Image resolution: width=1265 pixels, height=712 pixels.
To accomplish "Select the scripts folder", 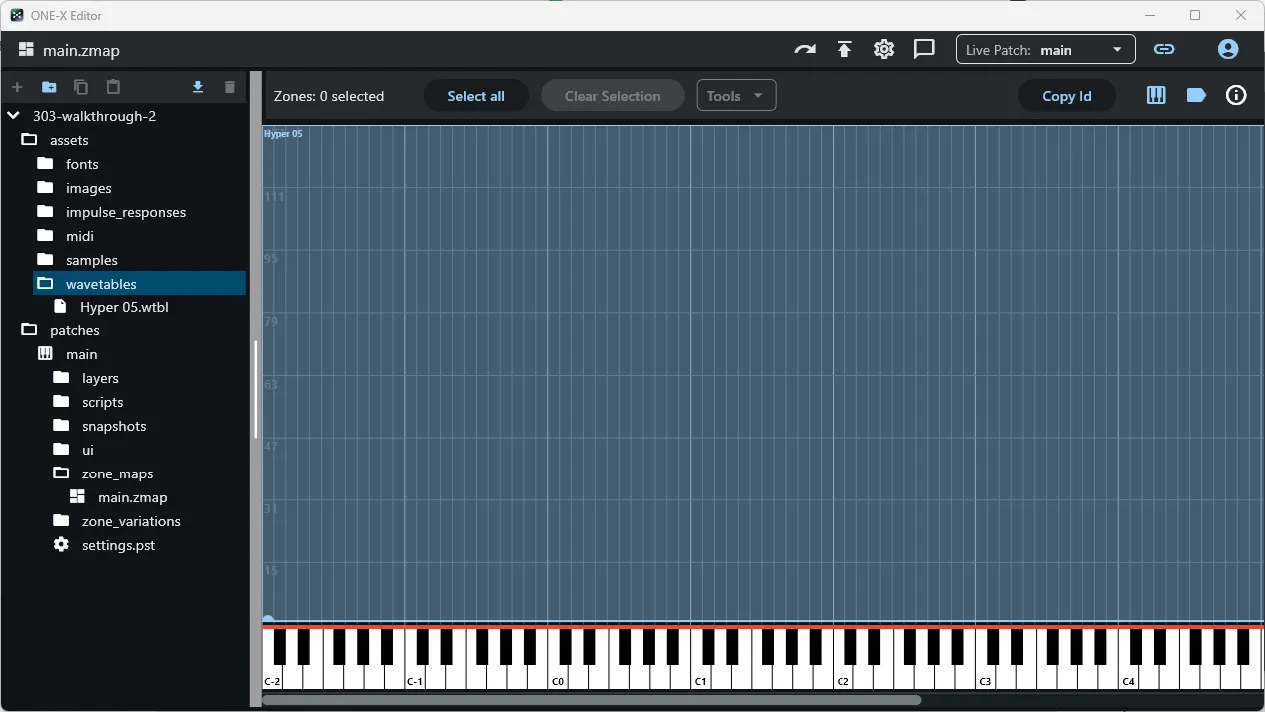I will (x=102, y=402).
